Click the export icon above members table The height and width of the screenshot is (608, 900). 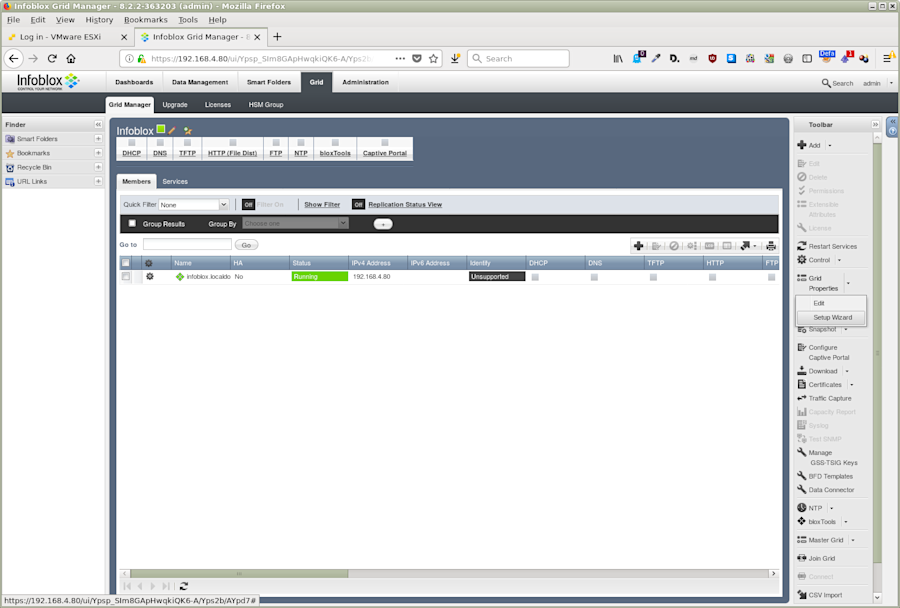[x=745, y=246]
